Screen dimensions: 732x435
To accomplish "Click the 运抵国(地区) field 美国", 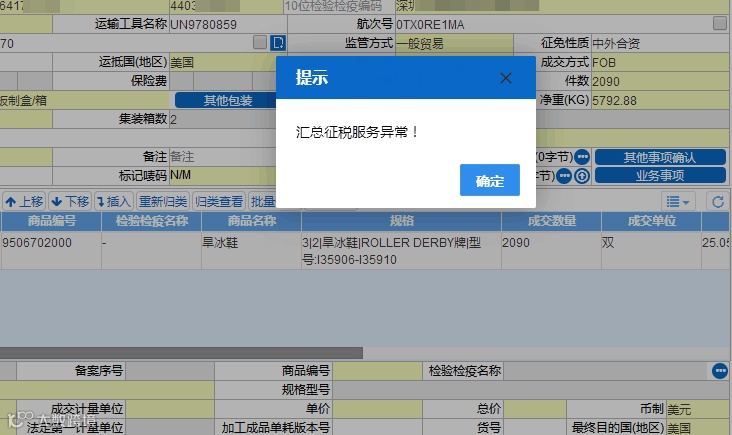I will pyautogui.click(x=222, y=62).
